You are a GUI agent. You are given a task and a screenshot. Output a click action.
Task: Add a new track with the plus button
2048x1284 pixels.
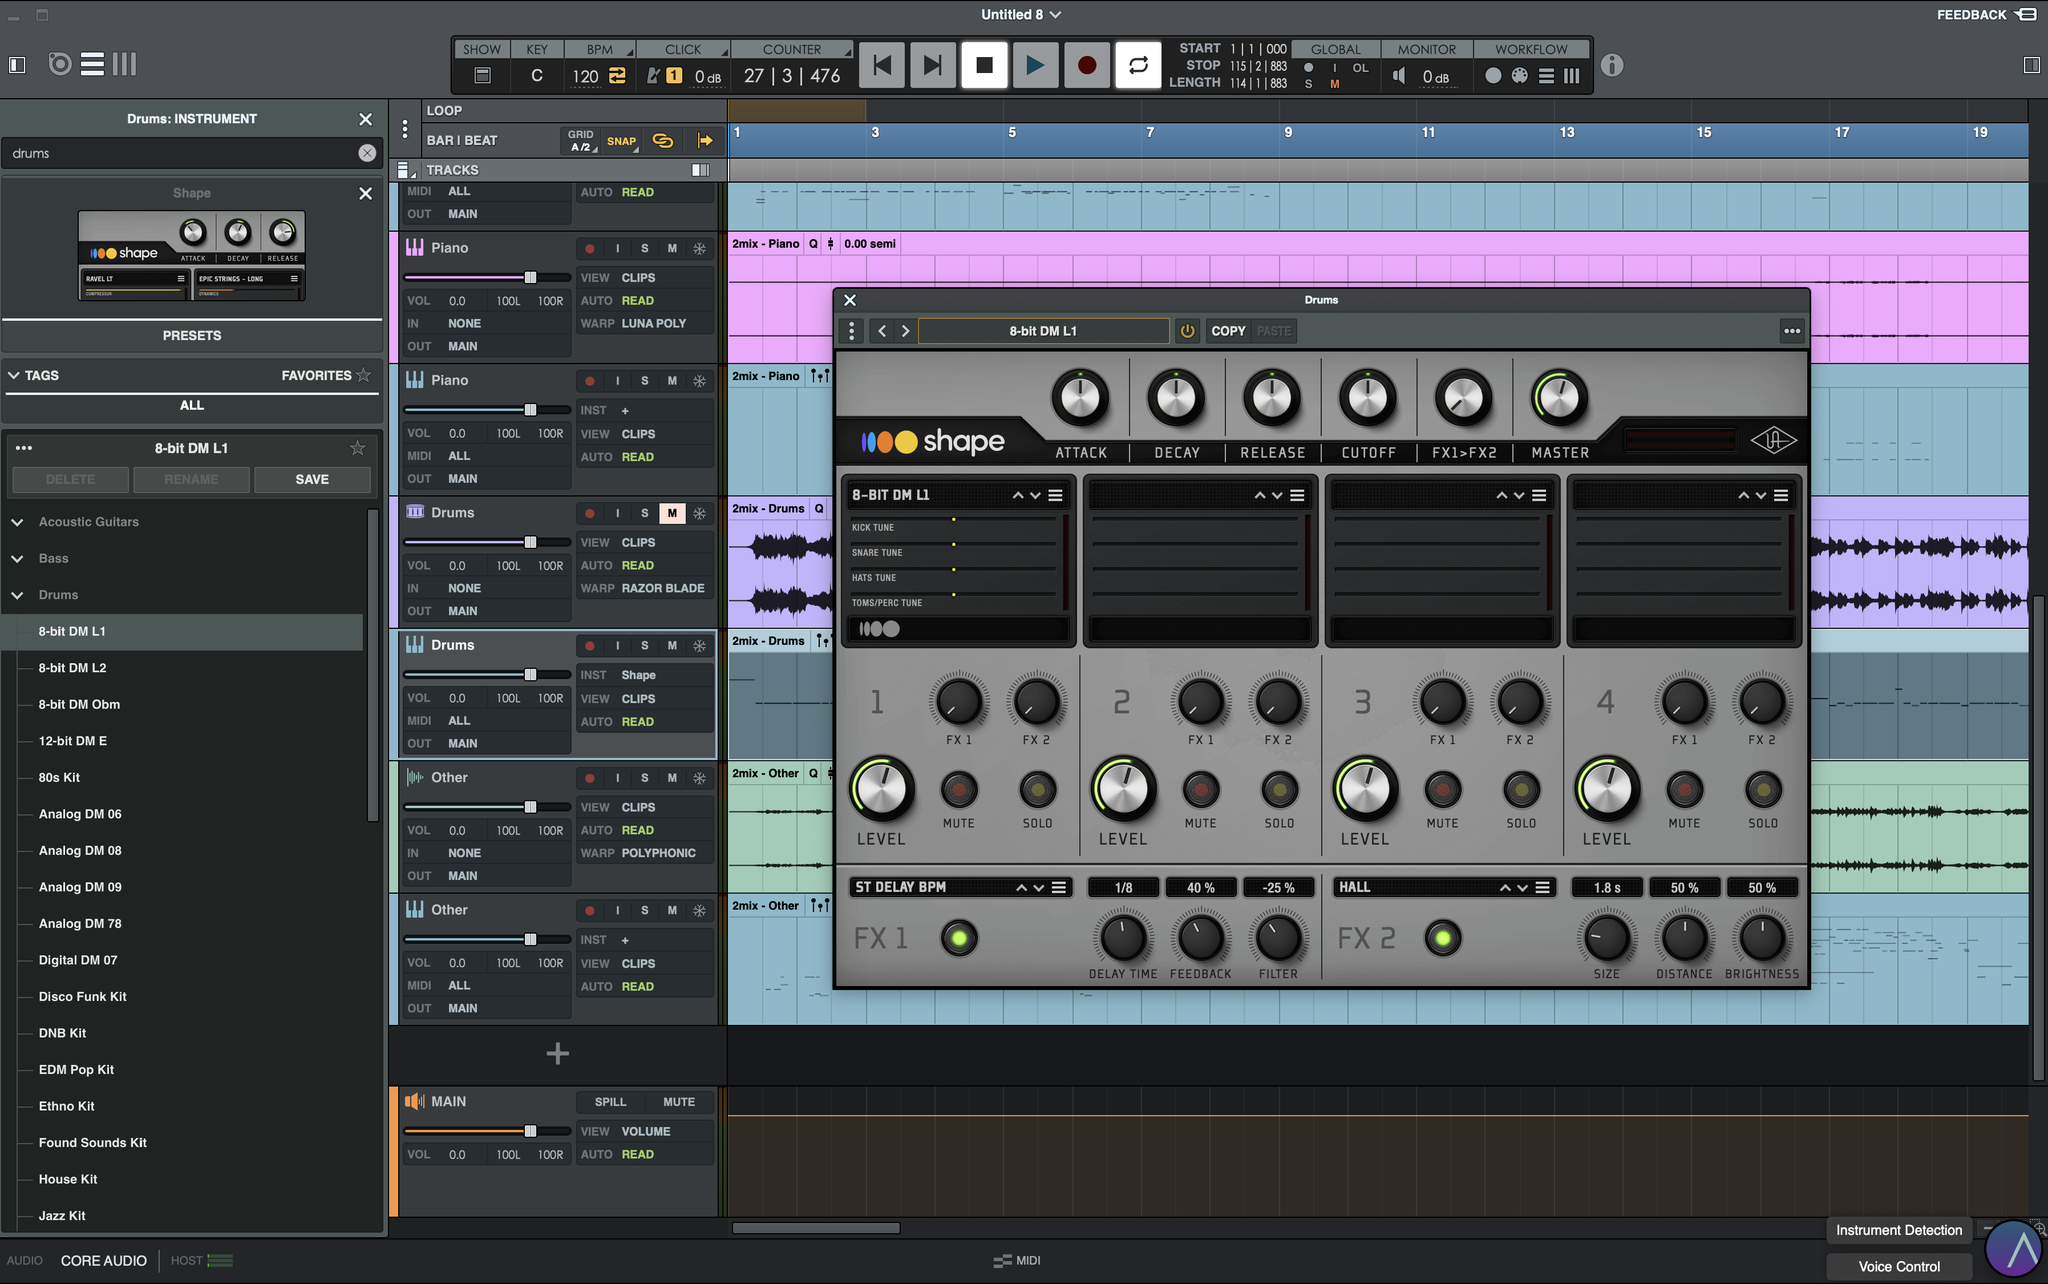558,1053
